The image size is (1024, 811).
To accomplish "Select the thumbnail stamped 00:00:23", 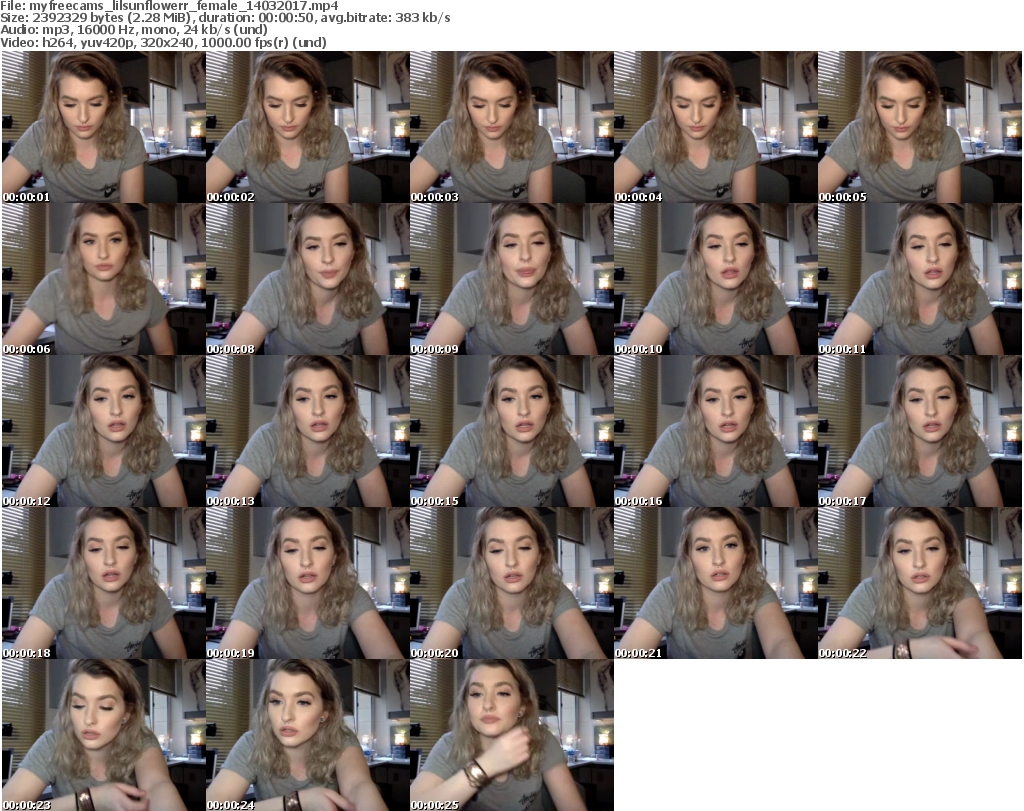I will pos(103,735).
